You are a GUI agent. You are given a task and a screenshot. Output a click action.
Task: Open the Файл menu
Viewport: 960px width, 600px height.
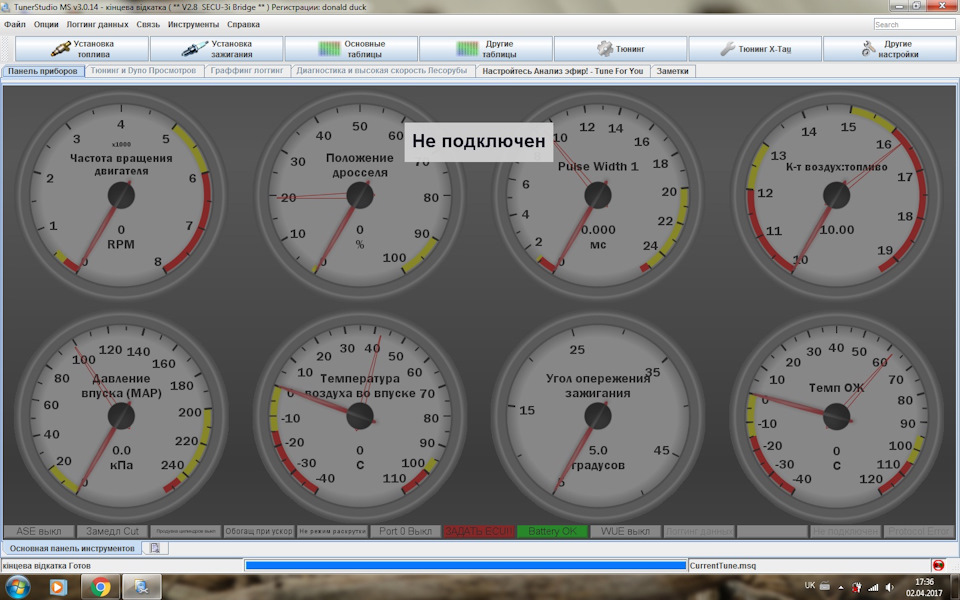tap(15, 24)
